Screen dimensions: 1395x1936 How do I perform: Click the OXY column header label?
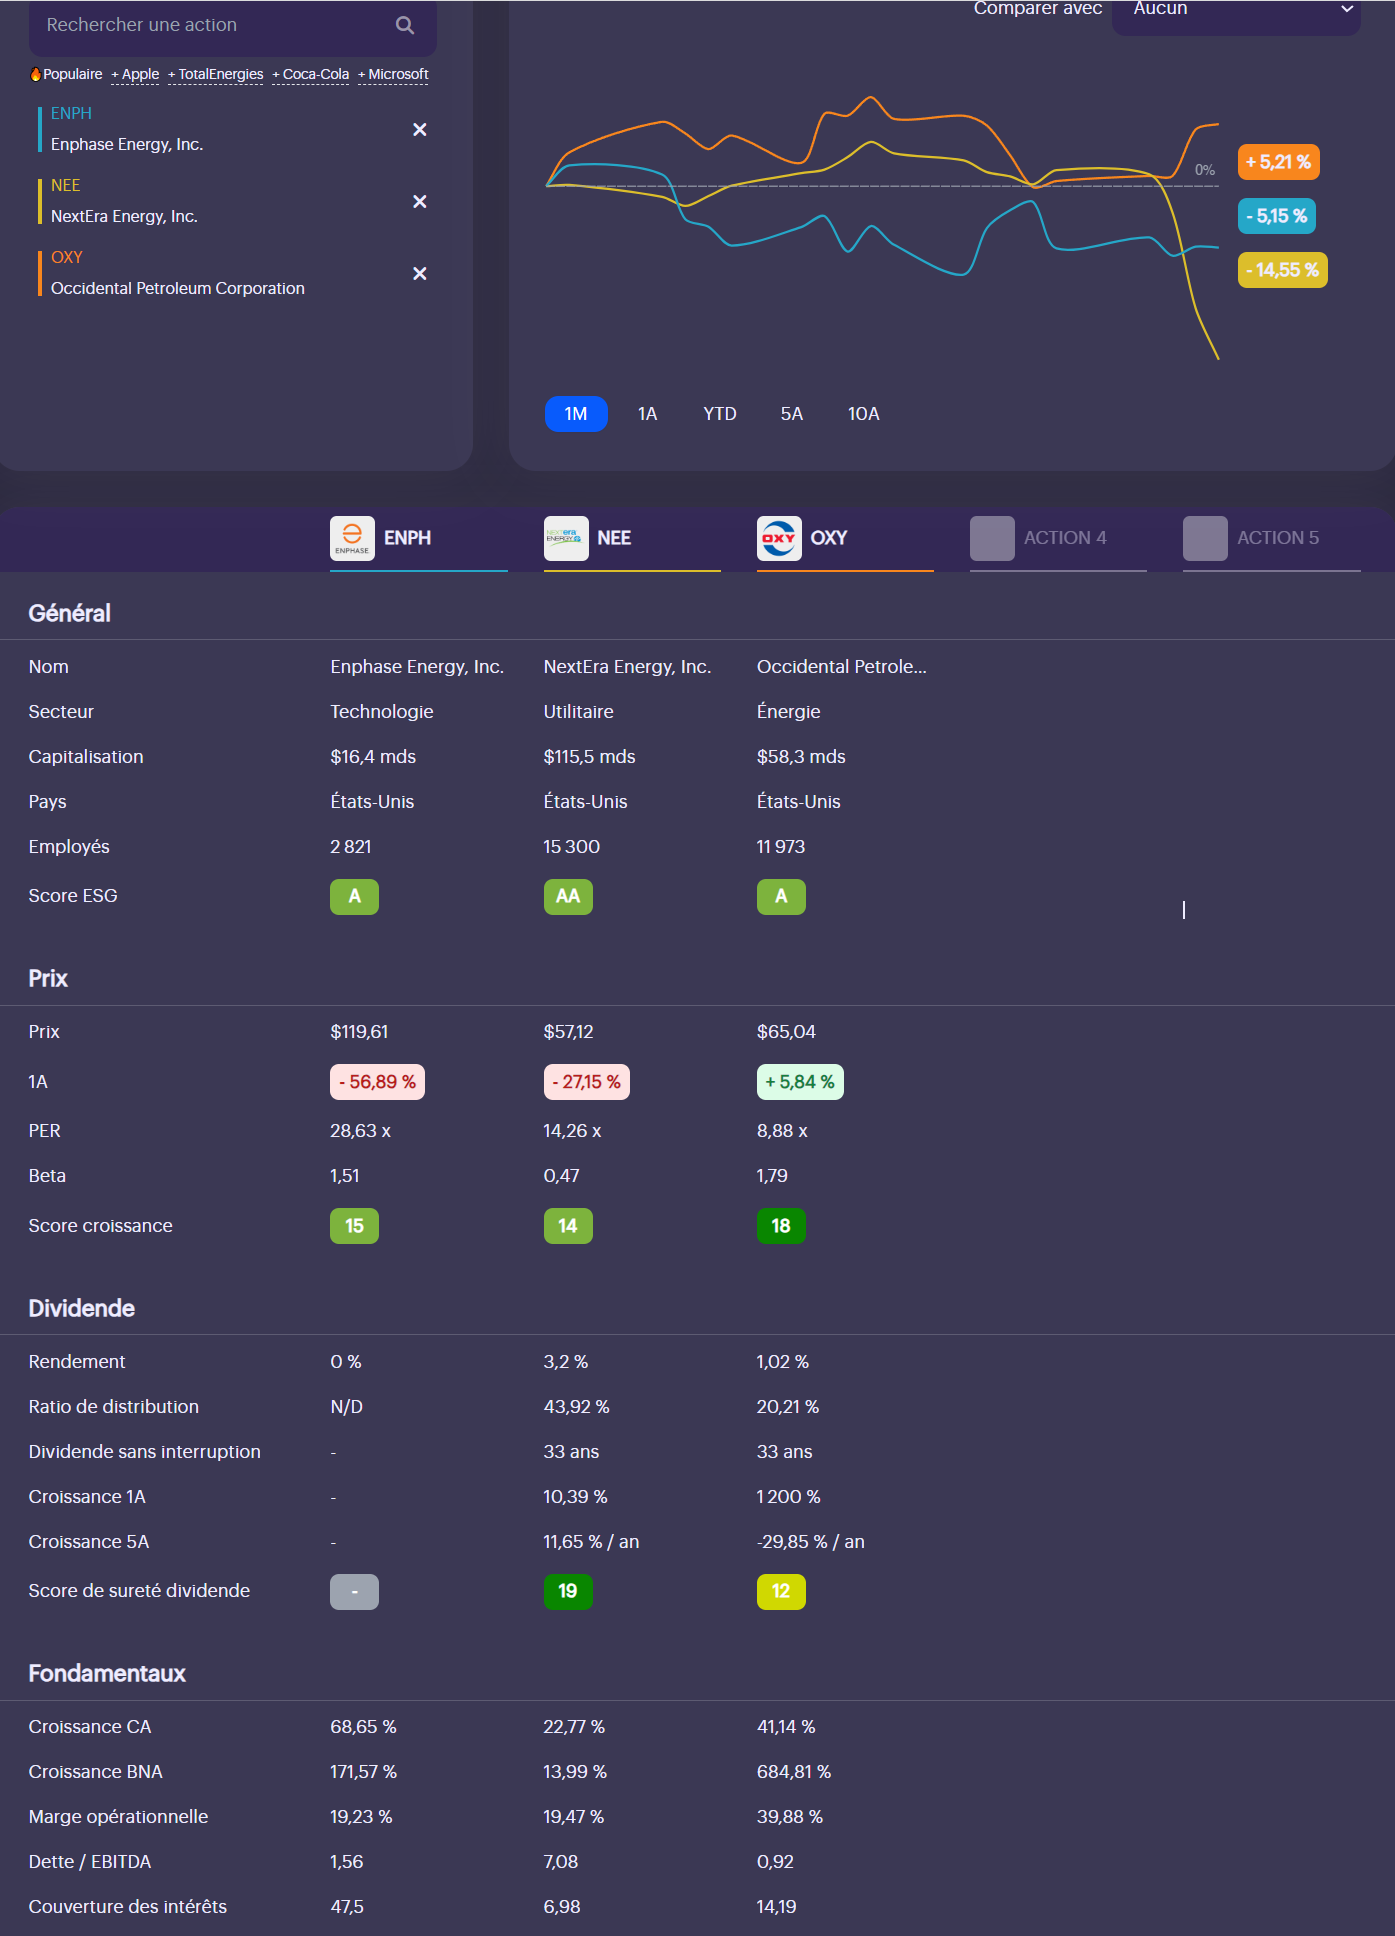coord(829,538)
